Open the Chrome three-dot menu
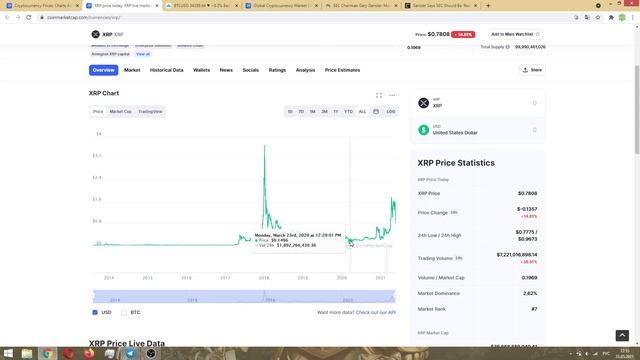 tap(633, 18)
